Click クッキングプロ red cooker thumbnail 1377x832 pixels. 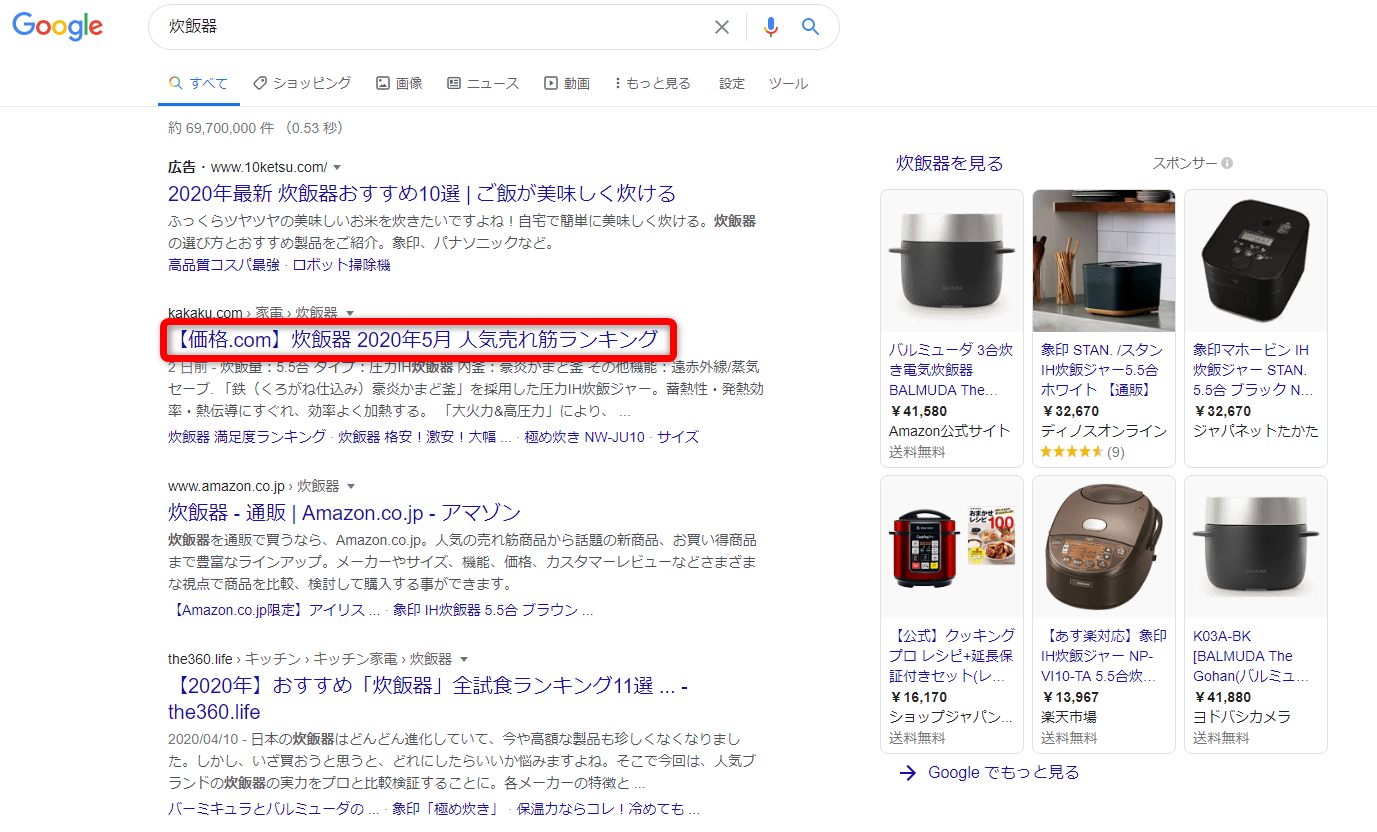click(952, 547)
